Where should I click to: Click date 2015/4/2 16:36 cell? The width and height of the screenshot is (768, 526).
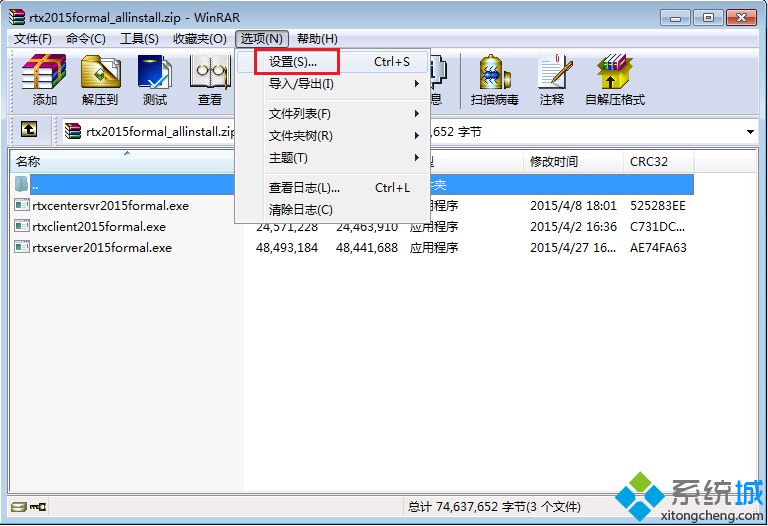coord(573,226)
